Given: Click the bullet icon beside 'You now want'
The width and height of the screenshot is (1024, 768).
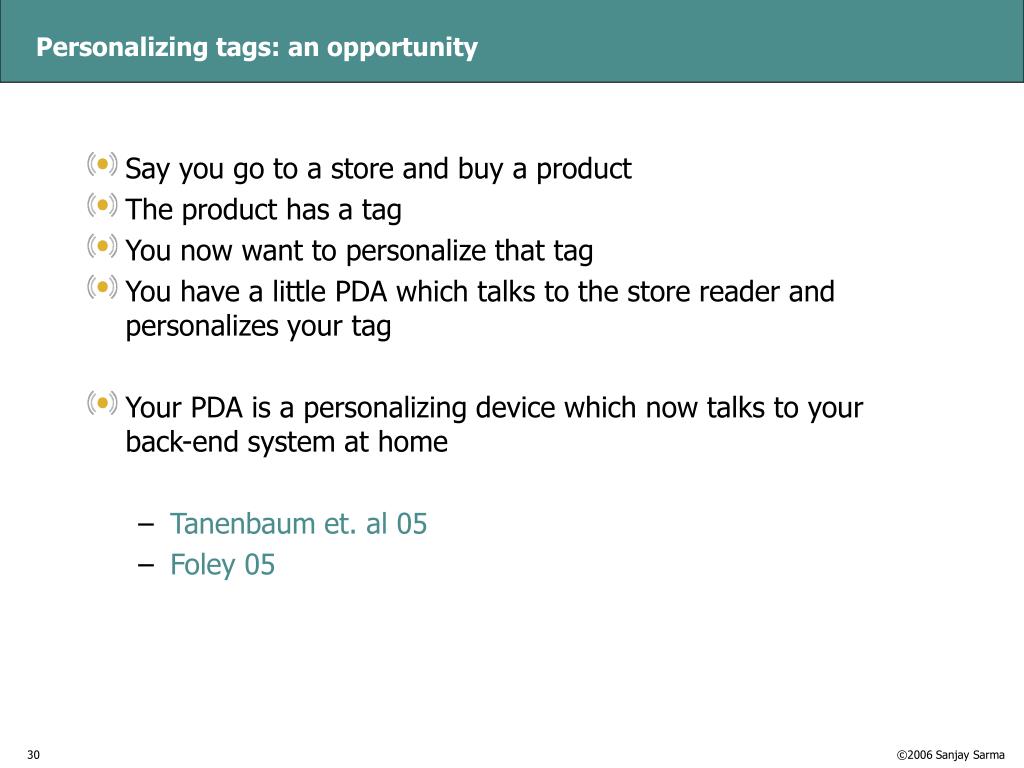Looking at the screenshot, I should (103, 246).
